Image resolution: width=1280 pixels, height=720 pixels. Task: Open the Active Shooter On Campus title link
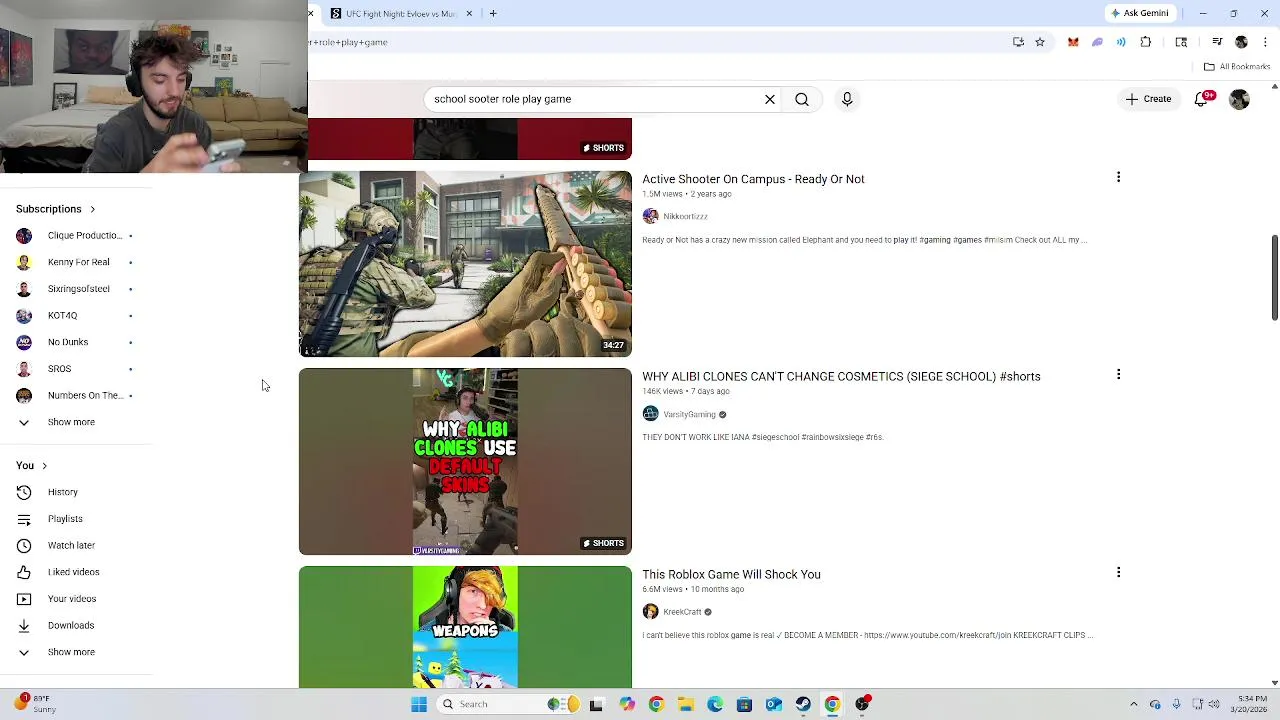tap(753, 179)
